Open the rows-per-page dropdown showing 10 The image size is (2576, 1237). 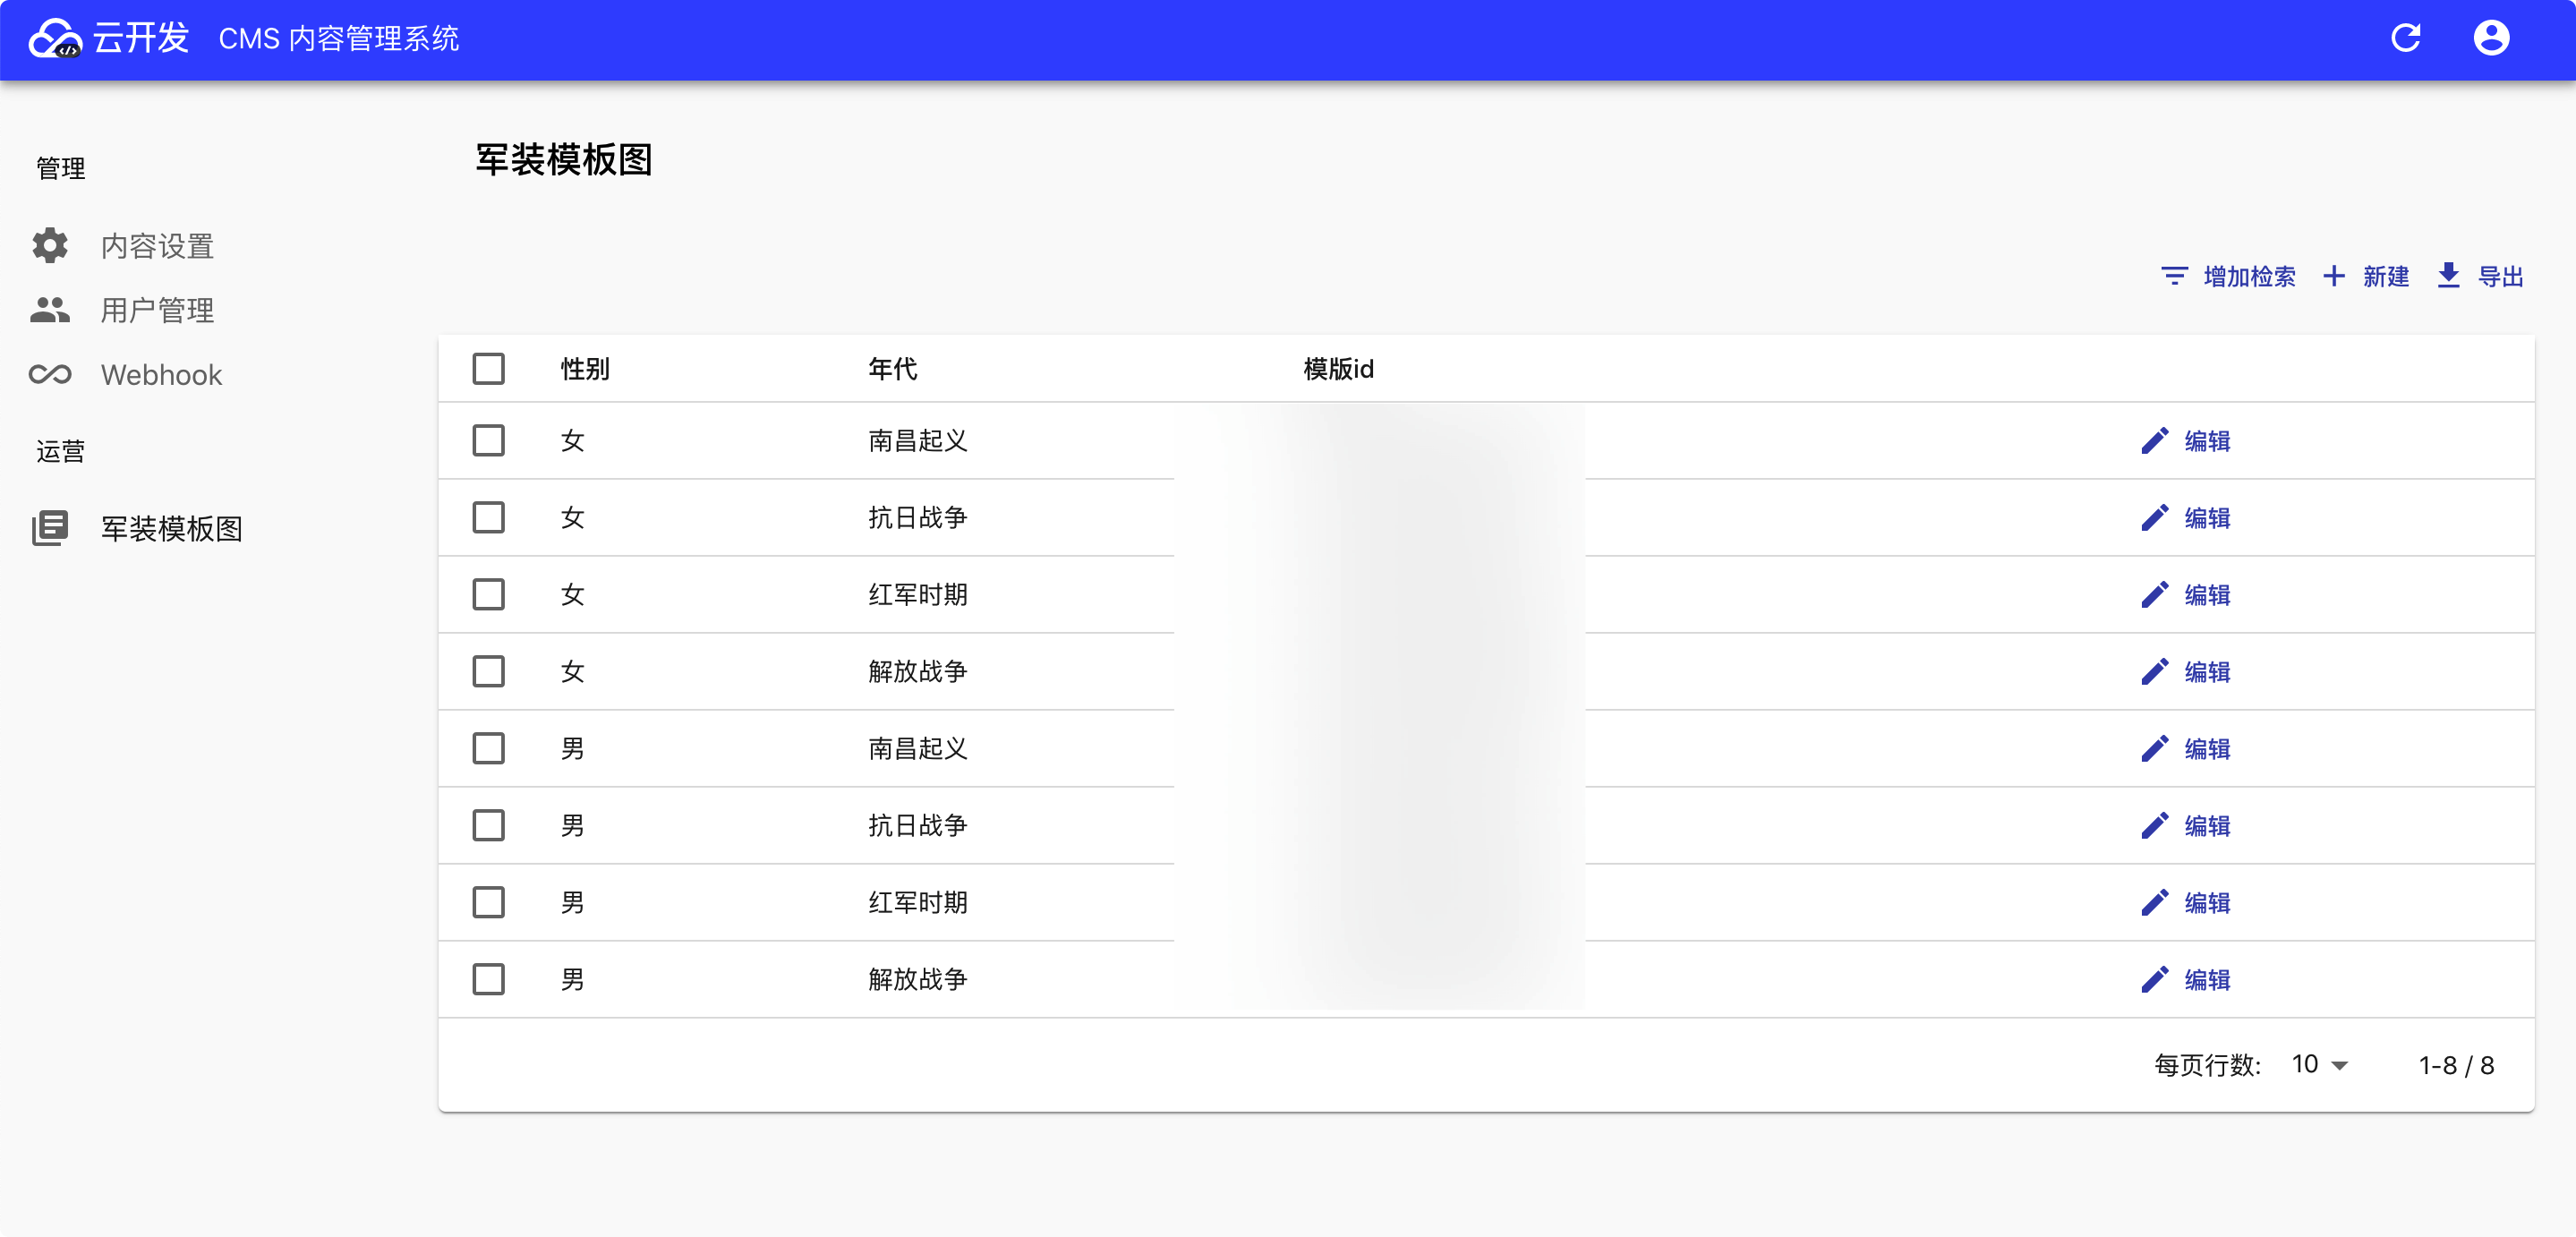[2319, 1064]
